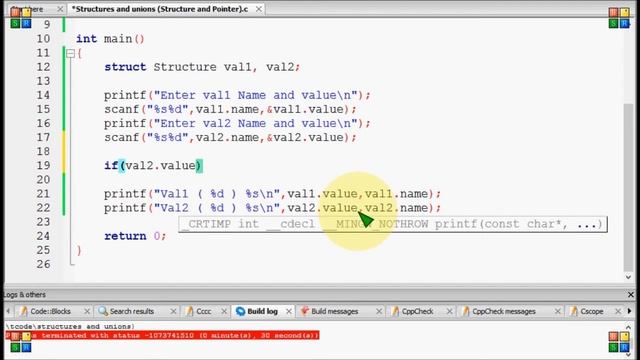The width and height of the screenshot is (640, 360).
Task: Click the scanf line reading val2.name
Action: 230,138
